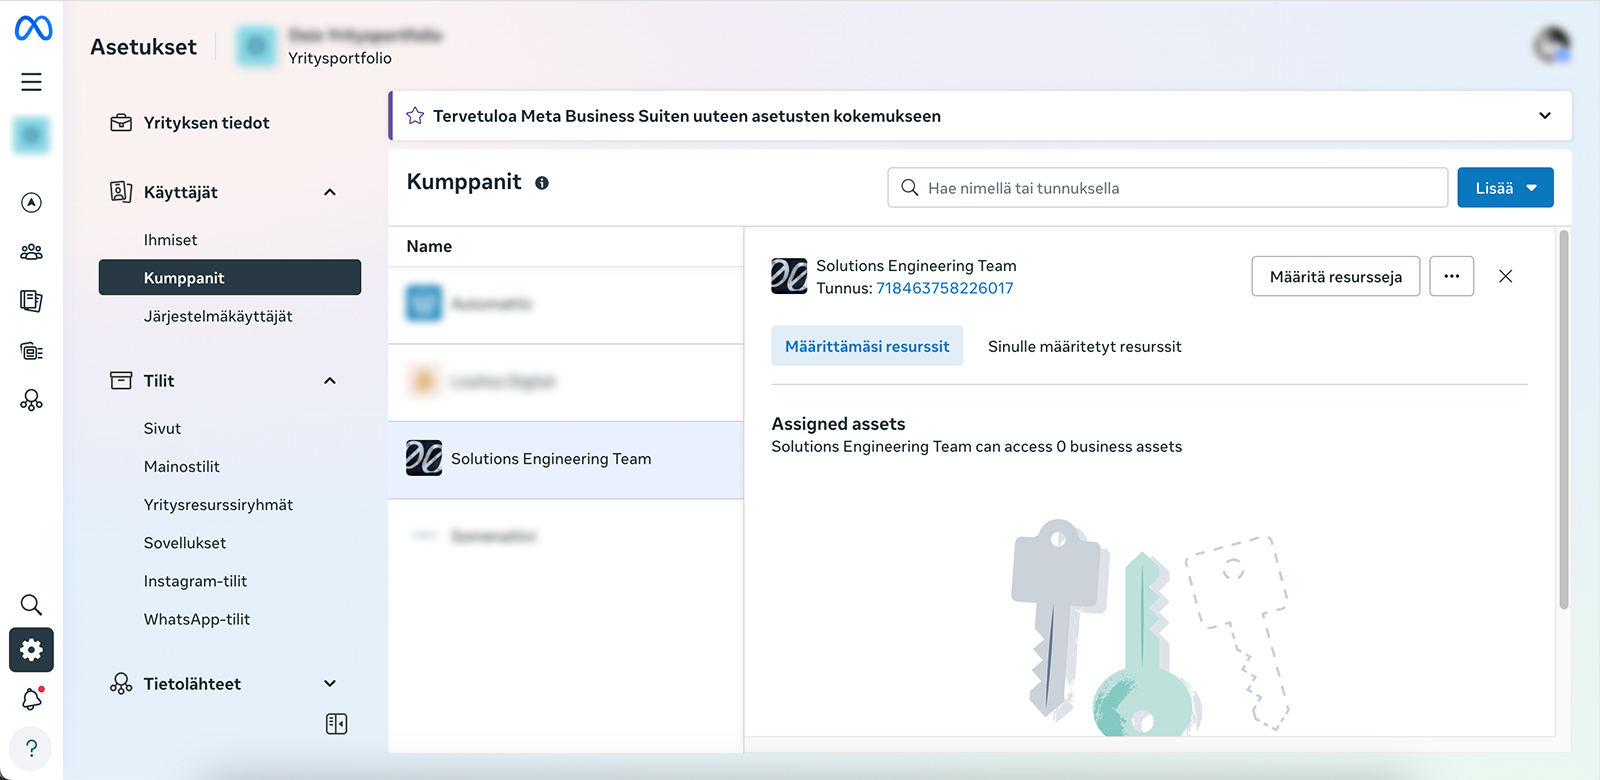Open notifications bell icon
Screen dimensions: 1600x780
32,699
